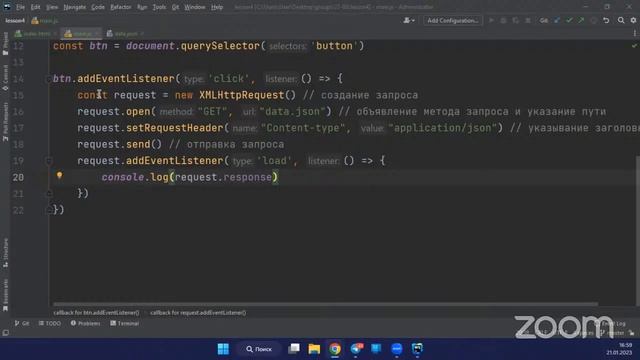Collapse the code block fold at line 19
This screenshot has width=640, height=360.
[x=49, y=161]
